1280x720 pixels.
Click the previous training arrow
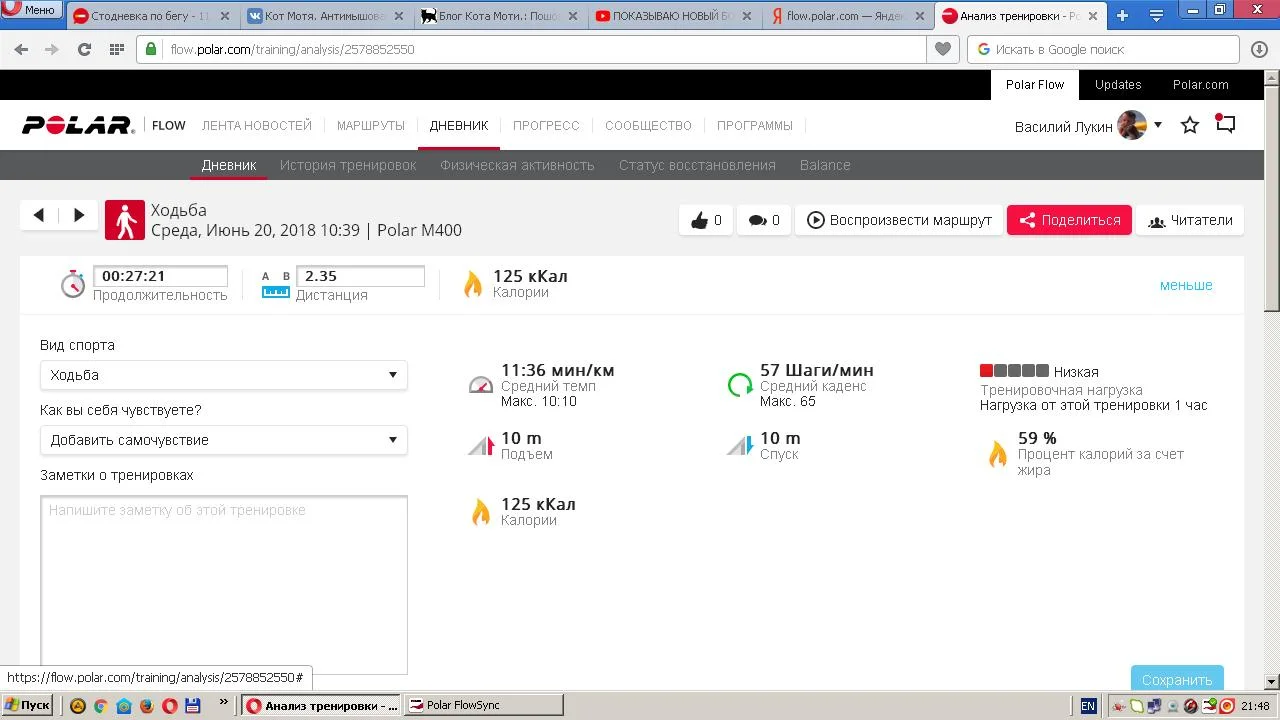pos(39,215)
